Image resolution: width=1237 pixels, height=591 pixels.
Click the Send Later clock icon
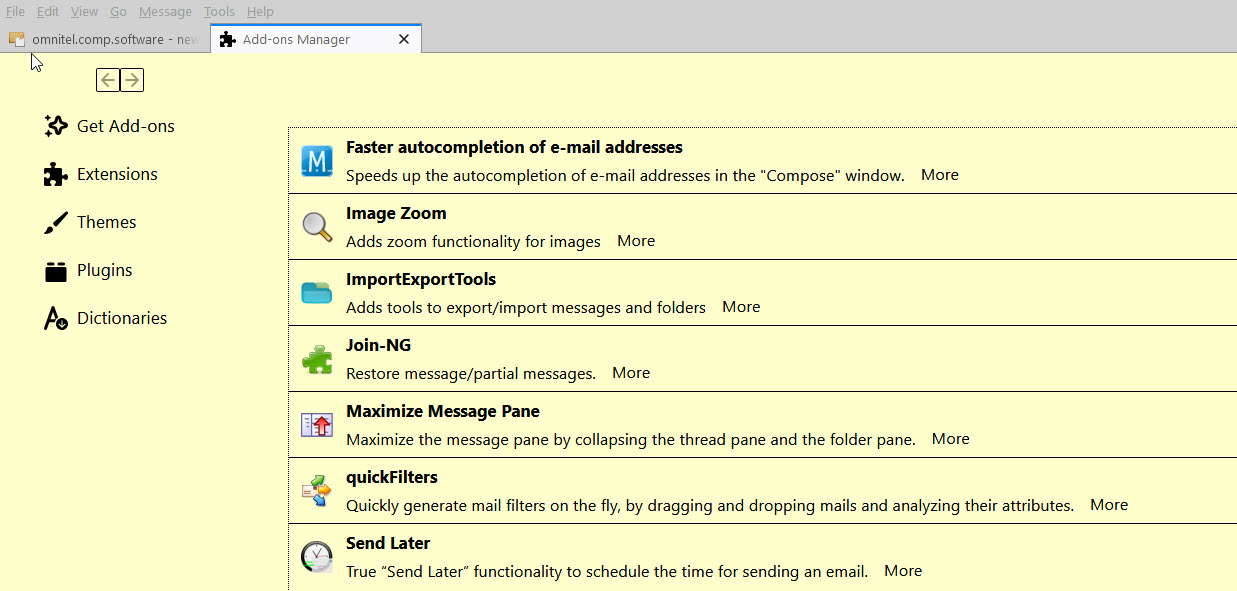click(x=317, y=557)
